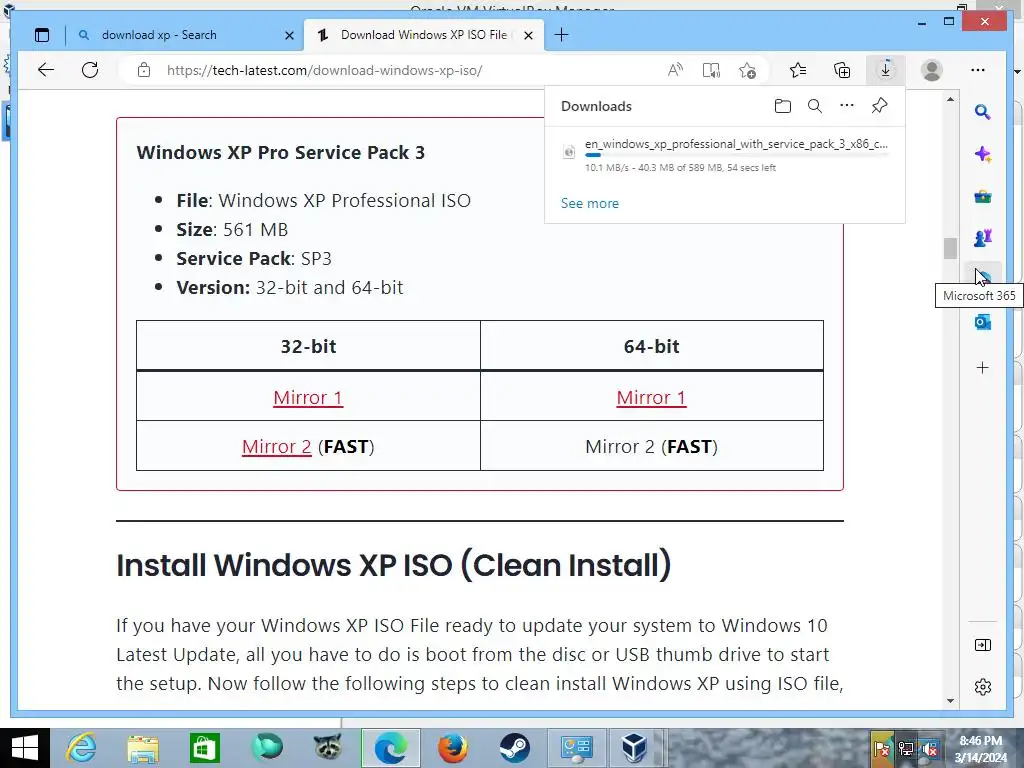Screen dimensions: 1024x768
Task: Click the 32-bit Mirror 1 link
Action: (x=308, y=397)
